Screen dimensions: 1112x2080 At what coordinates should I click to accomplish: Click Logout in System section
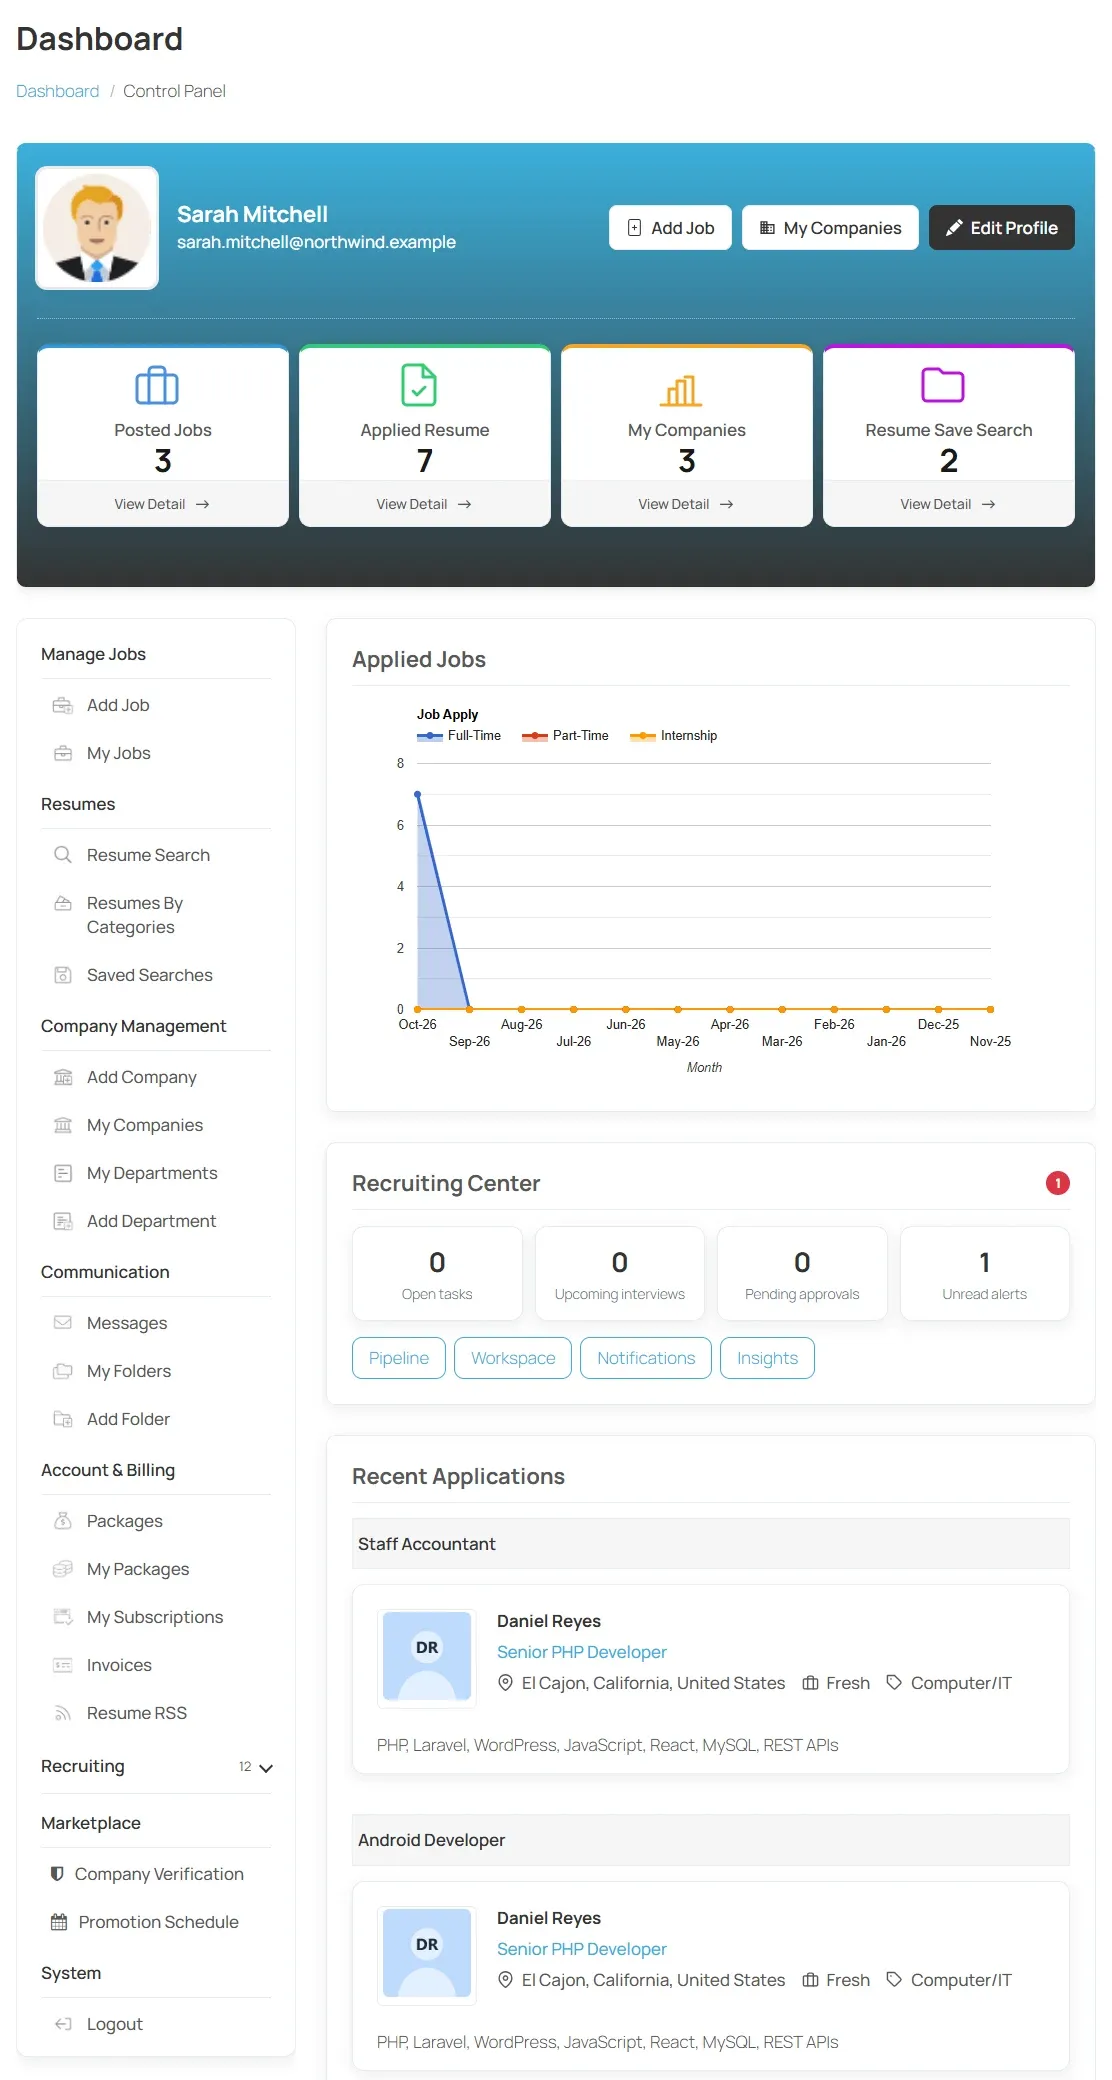(115, 2024)
